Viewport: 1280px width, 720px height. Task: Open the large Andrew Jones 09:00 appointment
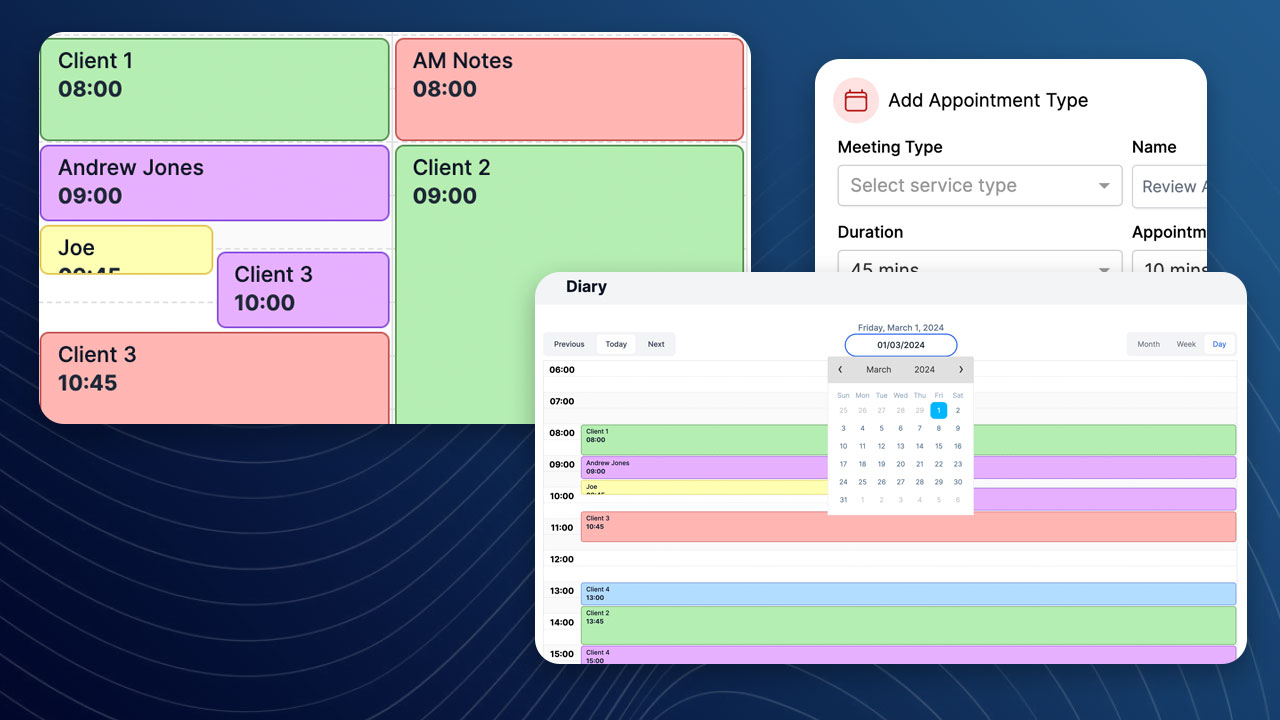pyautogui.click(x=214, y=183)
